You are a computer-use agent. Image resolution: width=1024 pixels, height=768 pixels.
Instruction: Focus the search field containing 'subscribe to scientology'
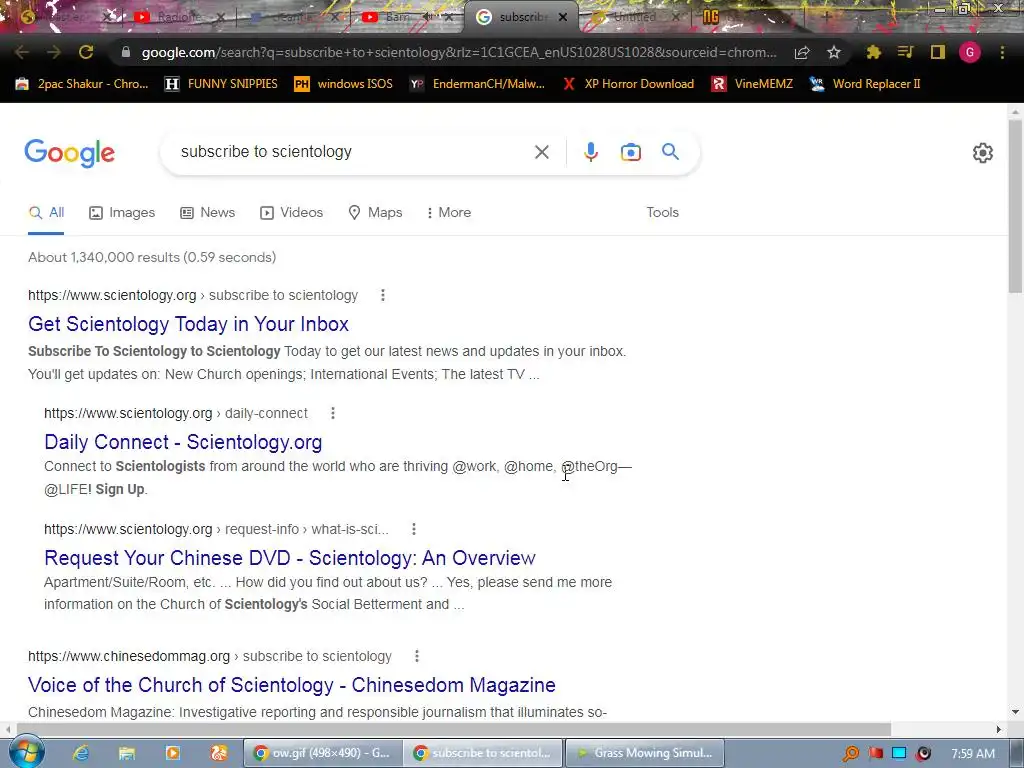[353, 152]
